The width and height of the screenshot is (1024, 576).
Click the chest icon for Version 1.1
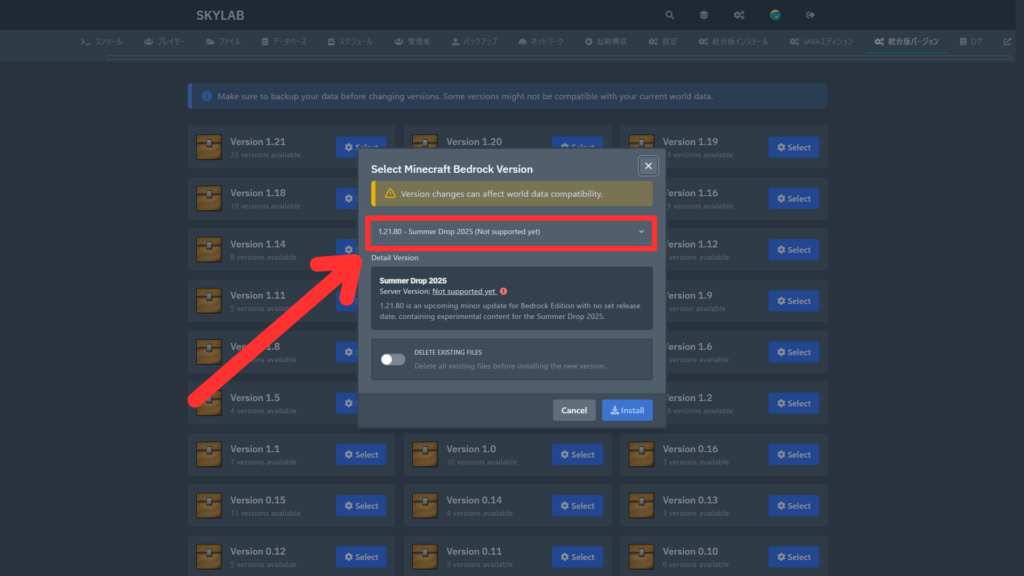tap(209, 454)
